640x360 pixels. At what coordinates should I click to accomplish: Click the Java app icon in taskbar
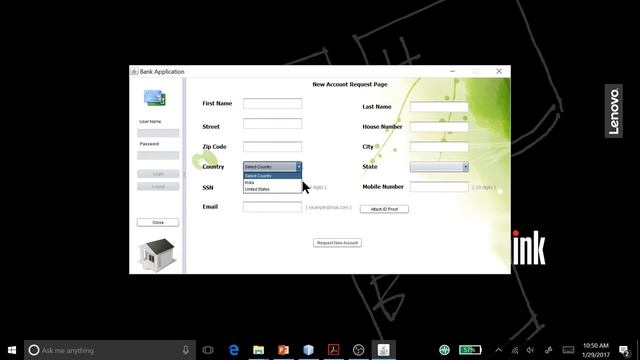383,350
